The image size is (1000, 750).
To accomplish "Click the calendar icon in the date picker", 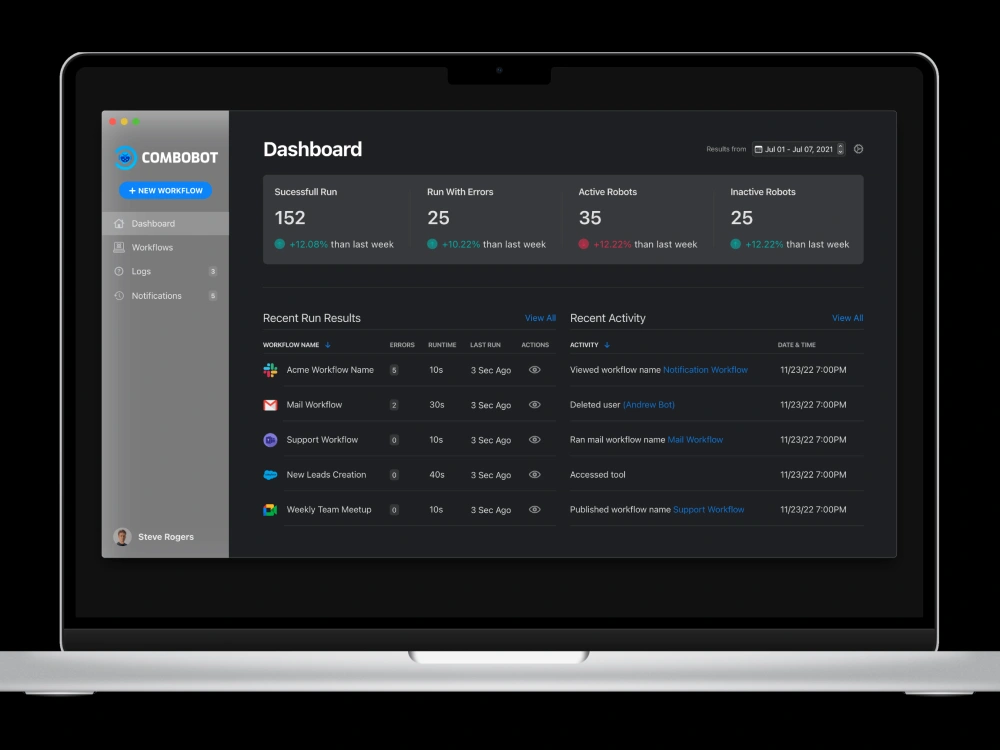I will pos(758,148).
